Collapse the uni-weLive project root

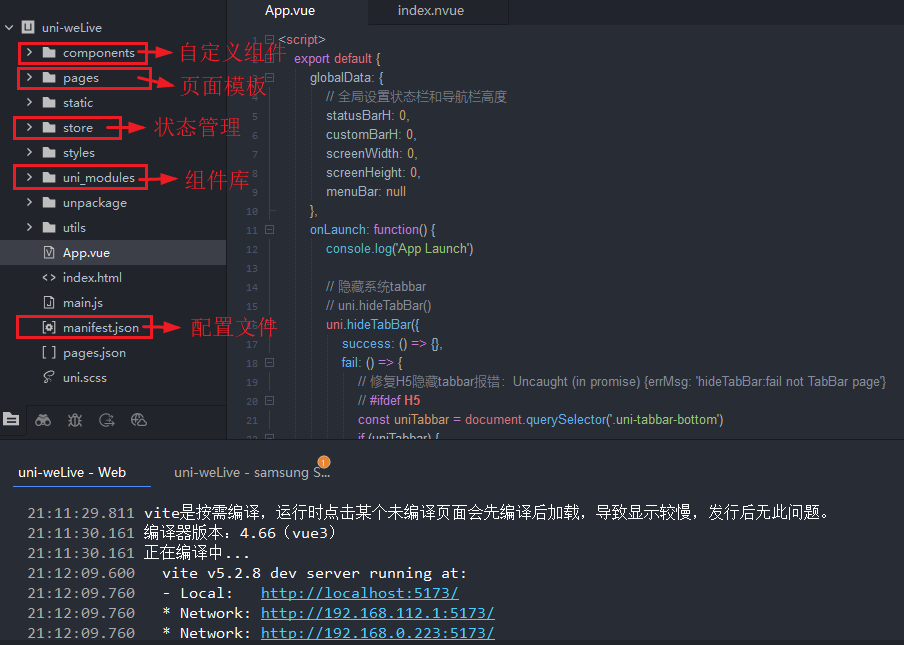click(x=9, y=27)
